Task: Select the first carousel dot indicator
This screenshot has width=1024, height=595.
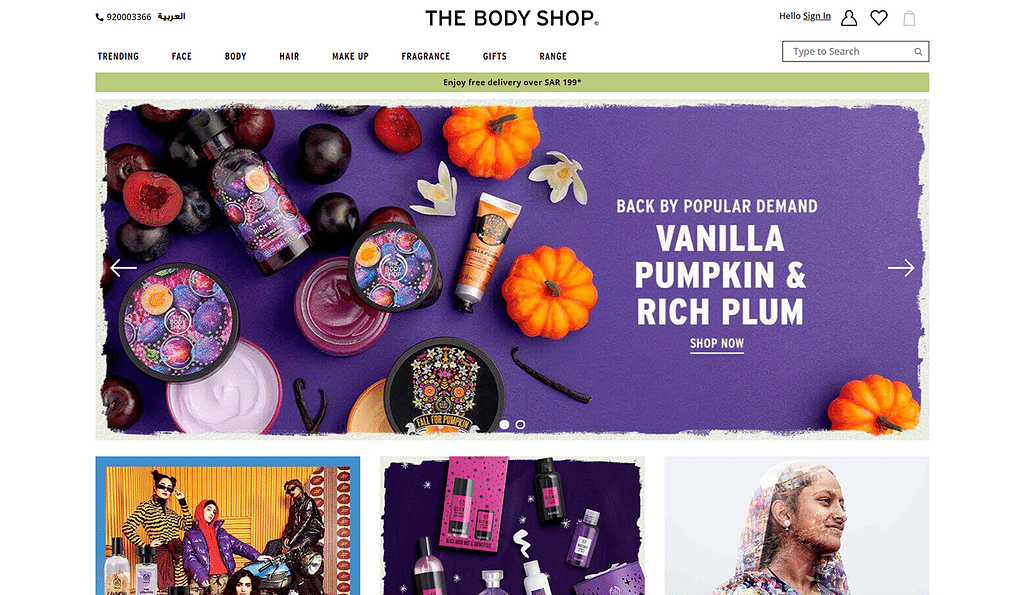Action: [x=504, y=425]
